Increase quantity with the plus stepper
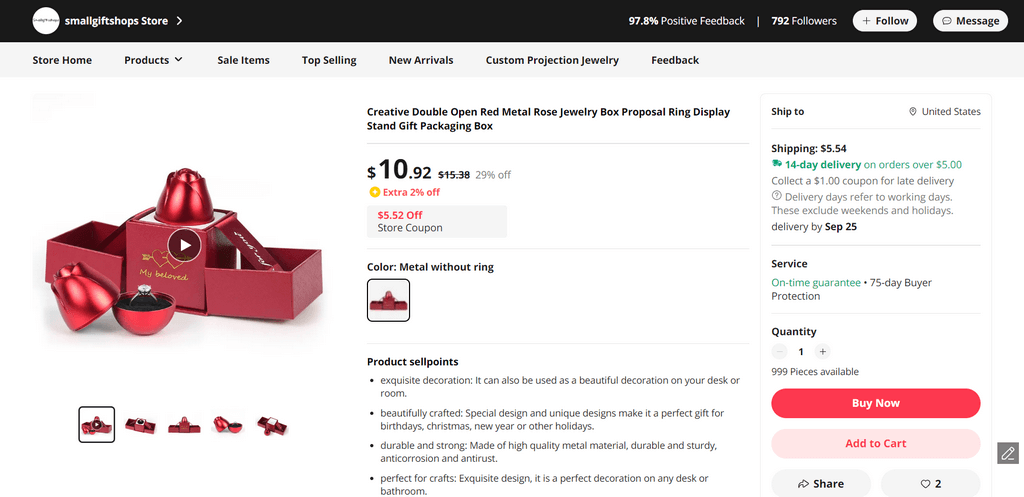Viewport: 1024px width, 497px height. pyautogui.click(x=822, y=352)
